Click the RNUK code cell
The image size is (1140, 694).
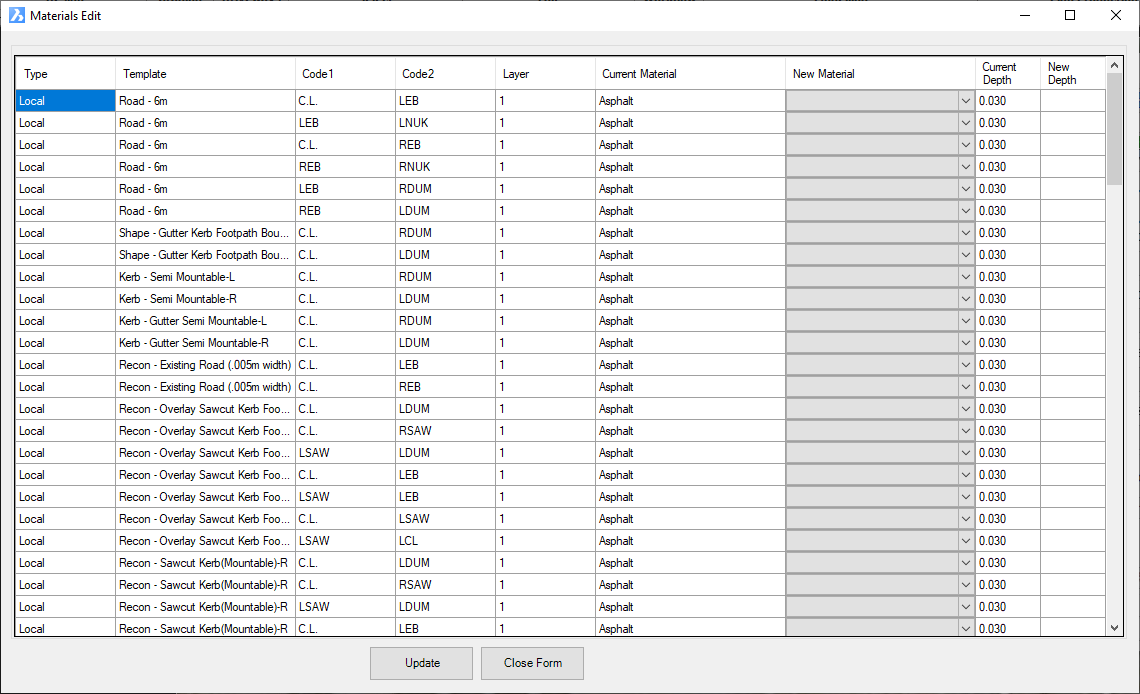446,167
